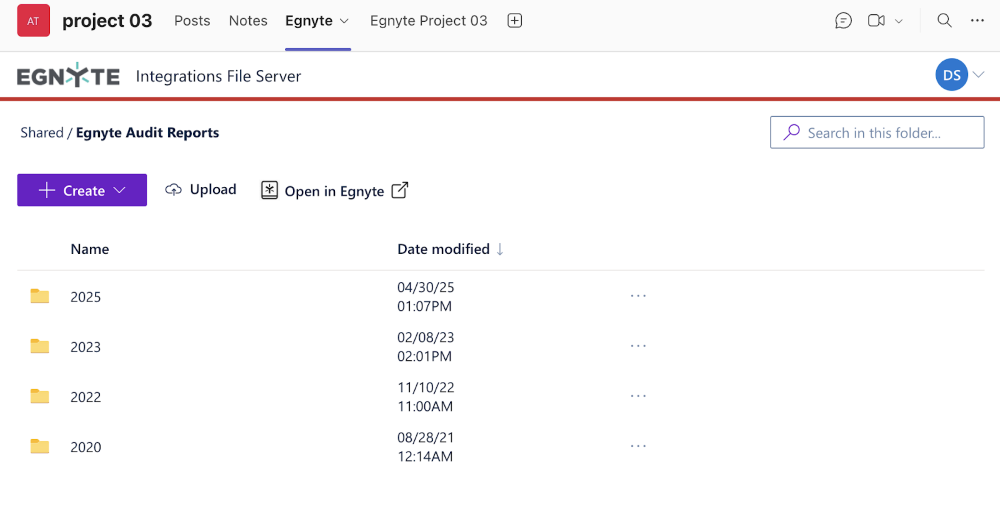Image resolution: width=1000 pixels, height=511 pixels.
Task: Open more actions for the 2023 folder
Action: coord(638,346)
